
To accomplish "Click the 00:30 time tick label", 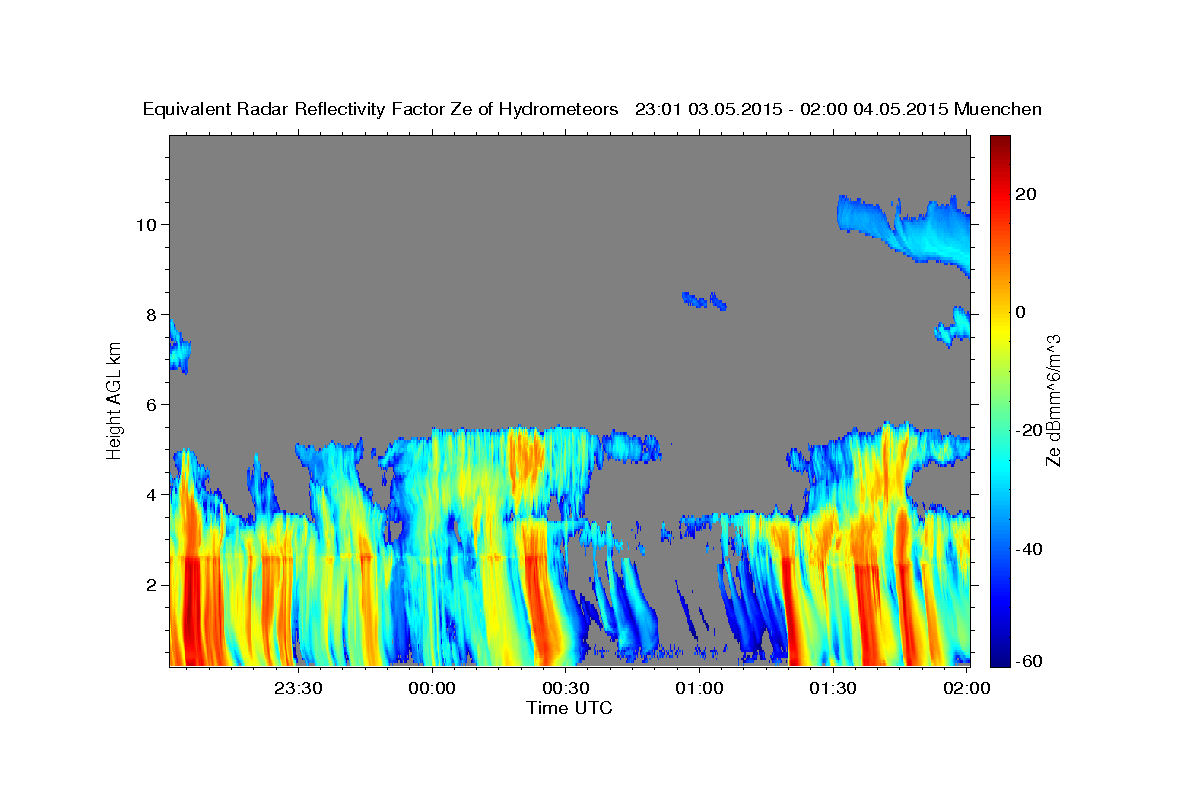I will click(x=566, y=688).
